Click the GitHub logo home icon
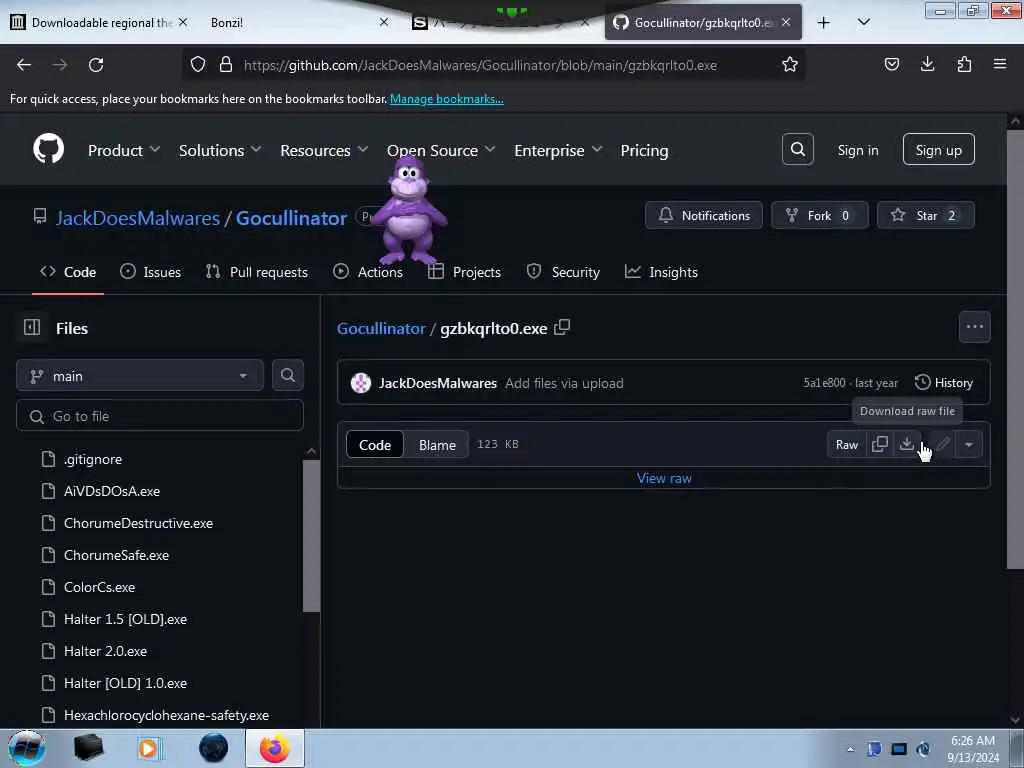The height and width of the screenshot is (768, 1024). 48,150
